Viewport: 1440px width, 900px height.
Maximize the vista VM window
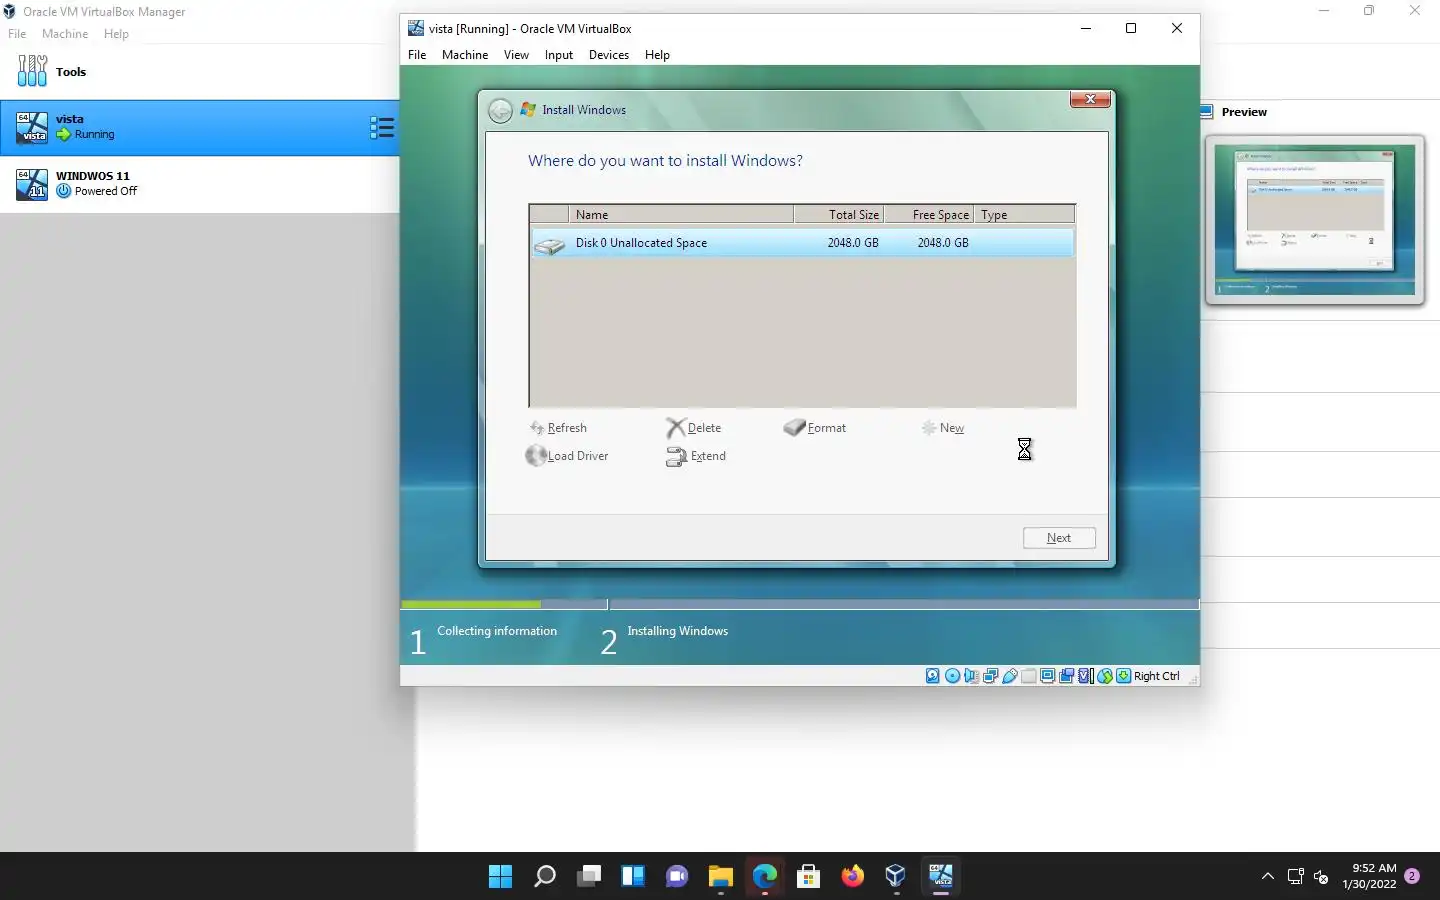1131,28
